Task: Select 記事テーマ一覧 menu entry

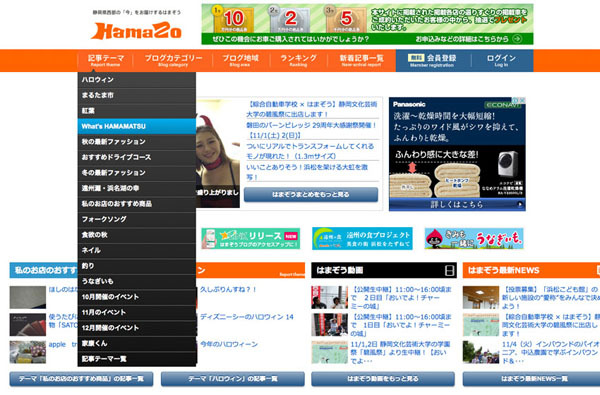Action: [x=137, y=359]
